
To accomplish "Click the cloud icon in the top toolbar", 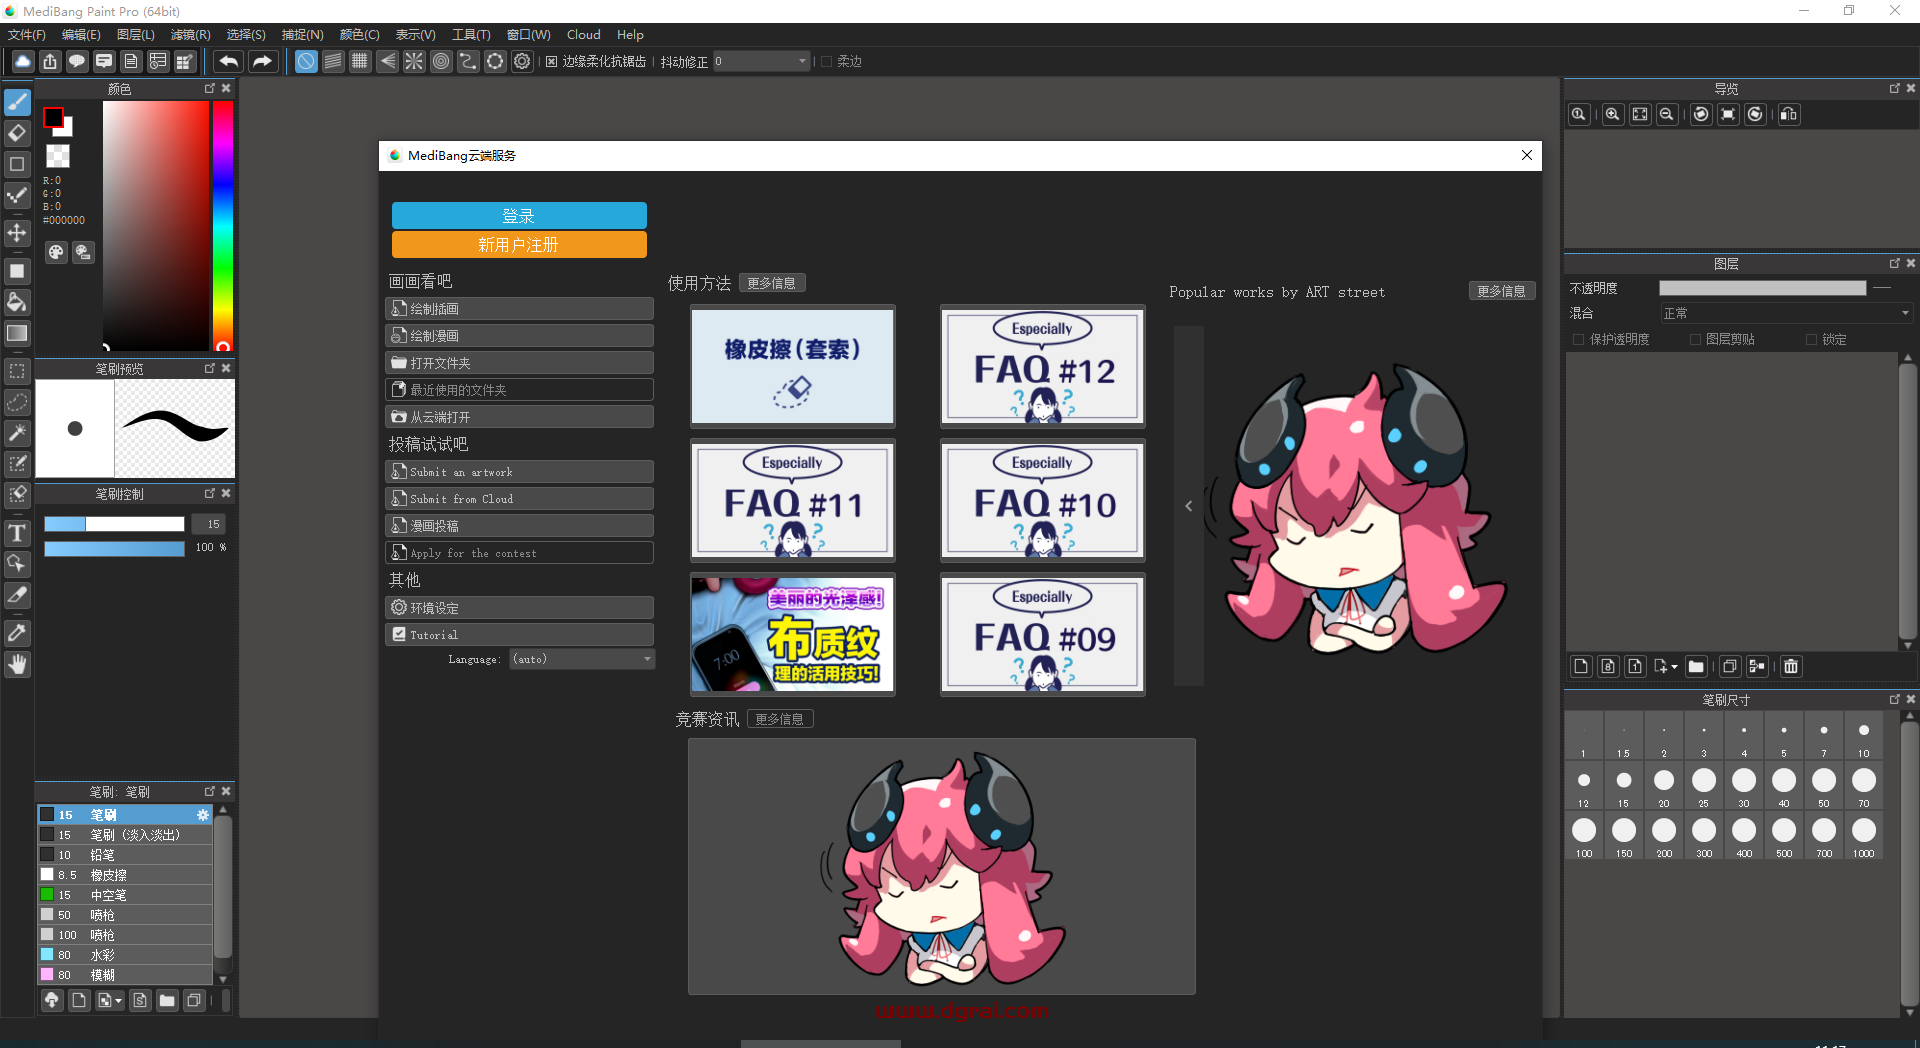I will pos(22,62).
